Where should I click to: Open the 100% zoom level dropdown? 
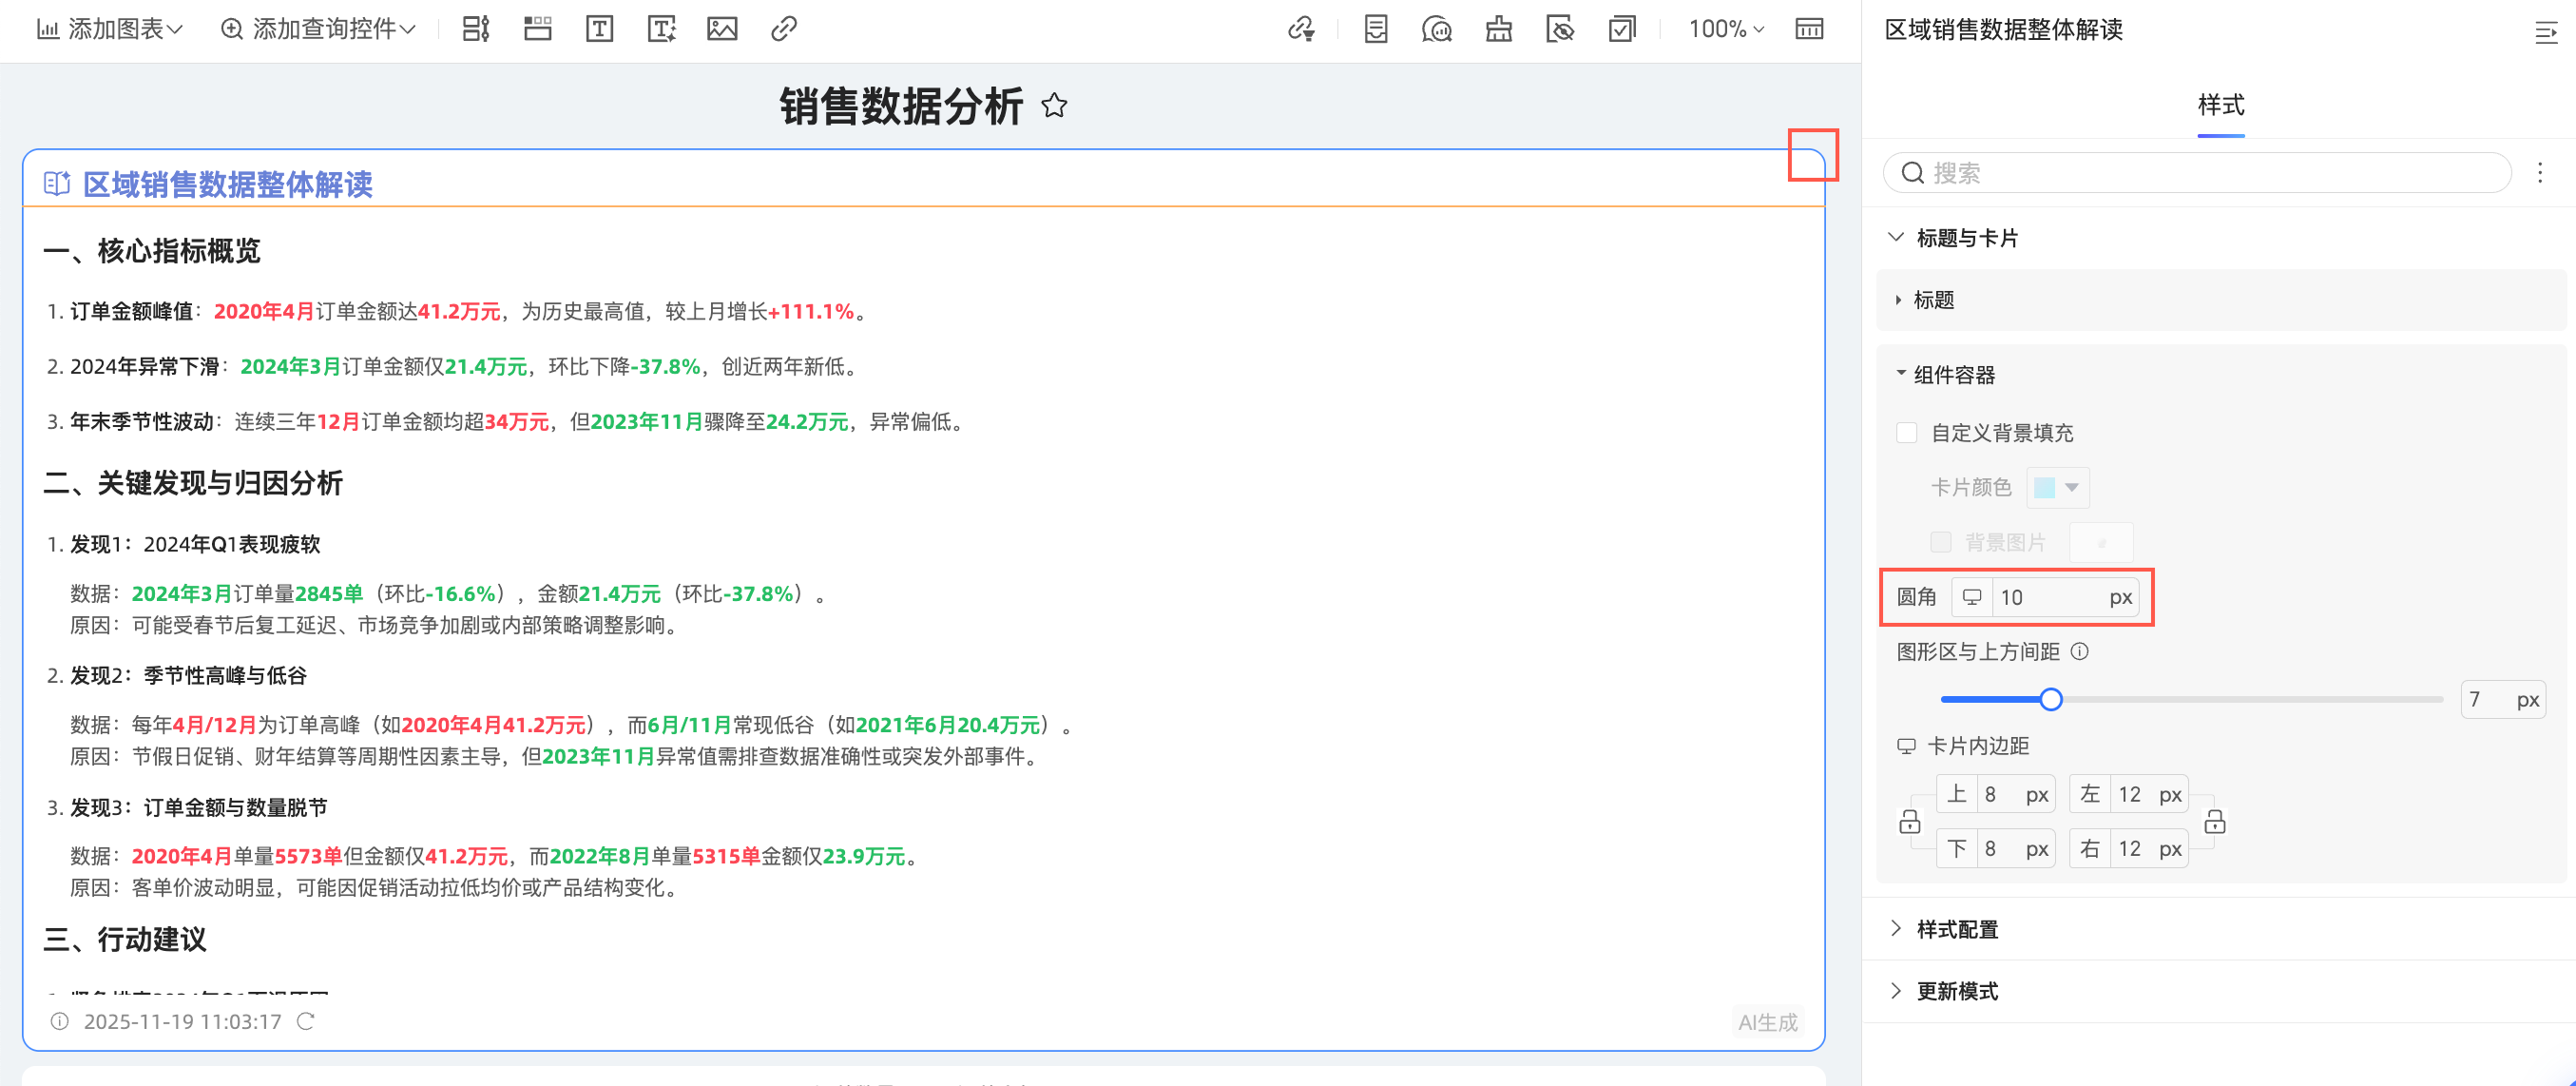(1726, 29)
